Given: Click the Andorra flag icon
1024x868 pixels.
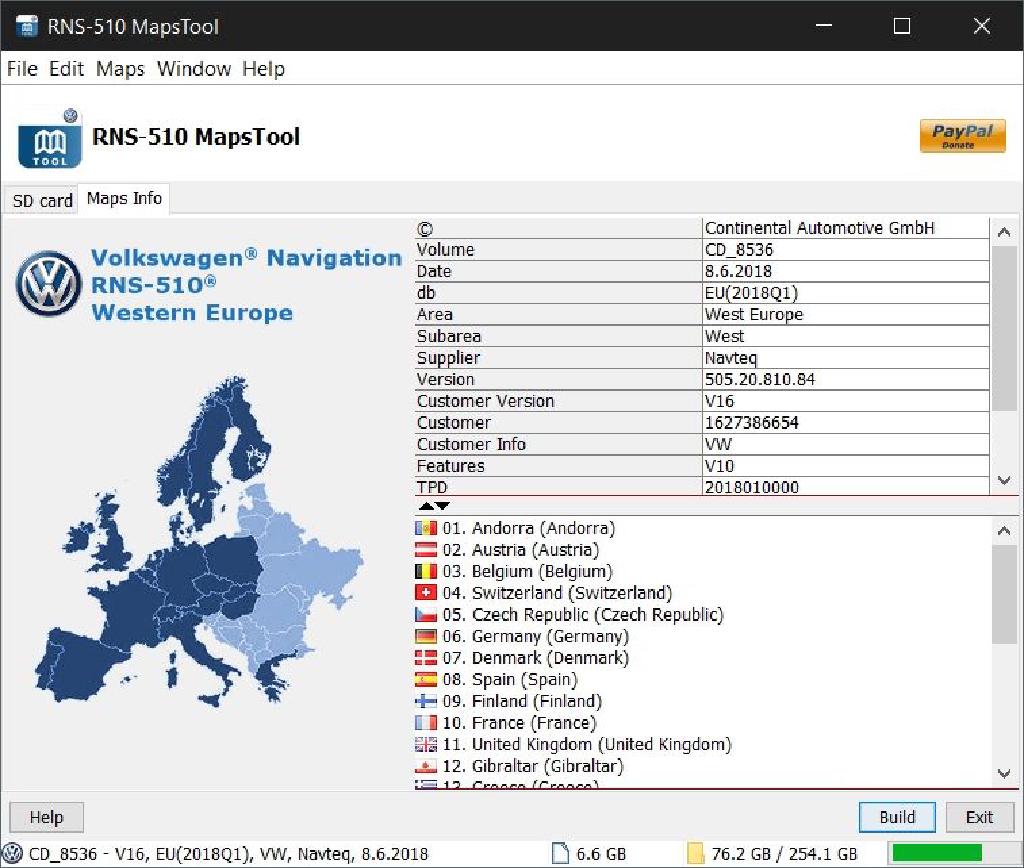Looking at the screenshot, I should tap(426, 528).
